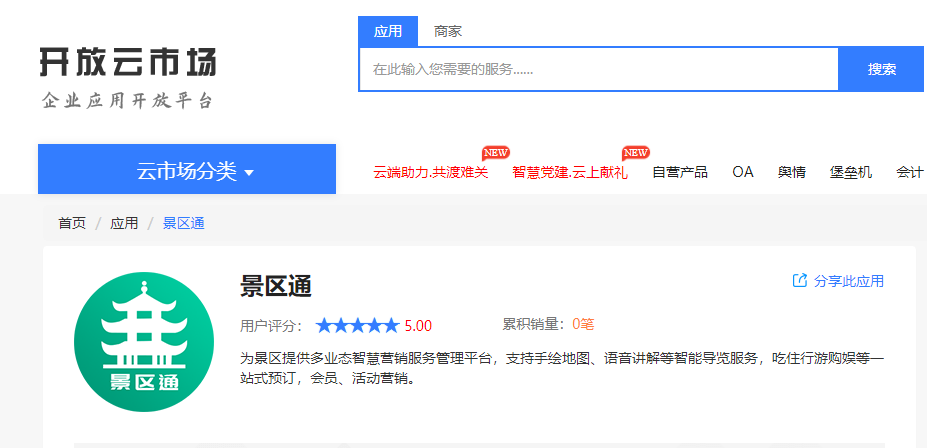Click the share icon beside 分享此应用
This screenshot has width=927, height=448.
(800, 281)
